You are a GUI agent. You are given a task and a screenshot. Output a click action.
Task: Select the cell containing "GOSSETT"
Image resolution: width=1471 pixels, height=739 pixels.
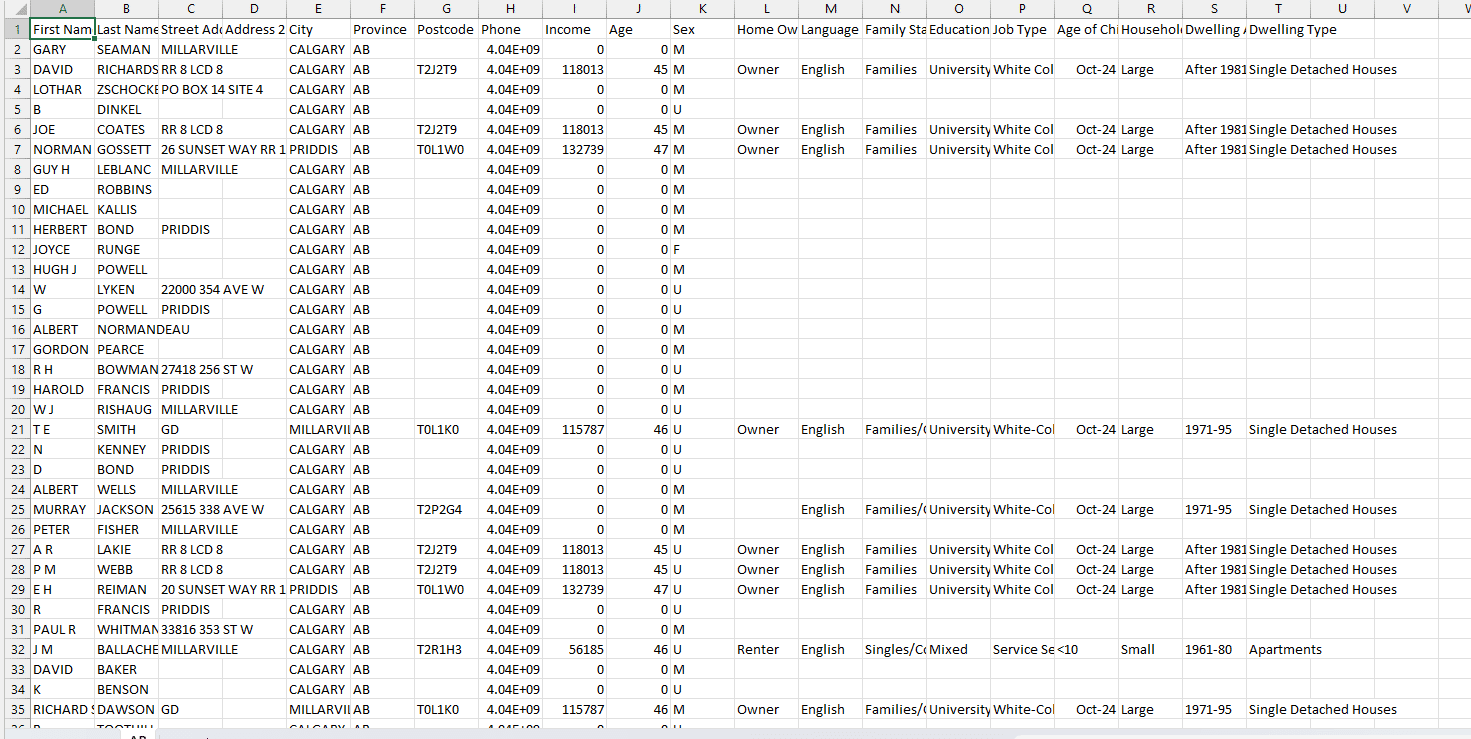(127, 149)
